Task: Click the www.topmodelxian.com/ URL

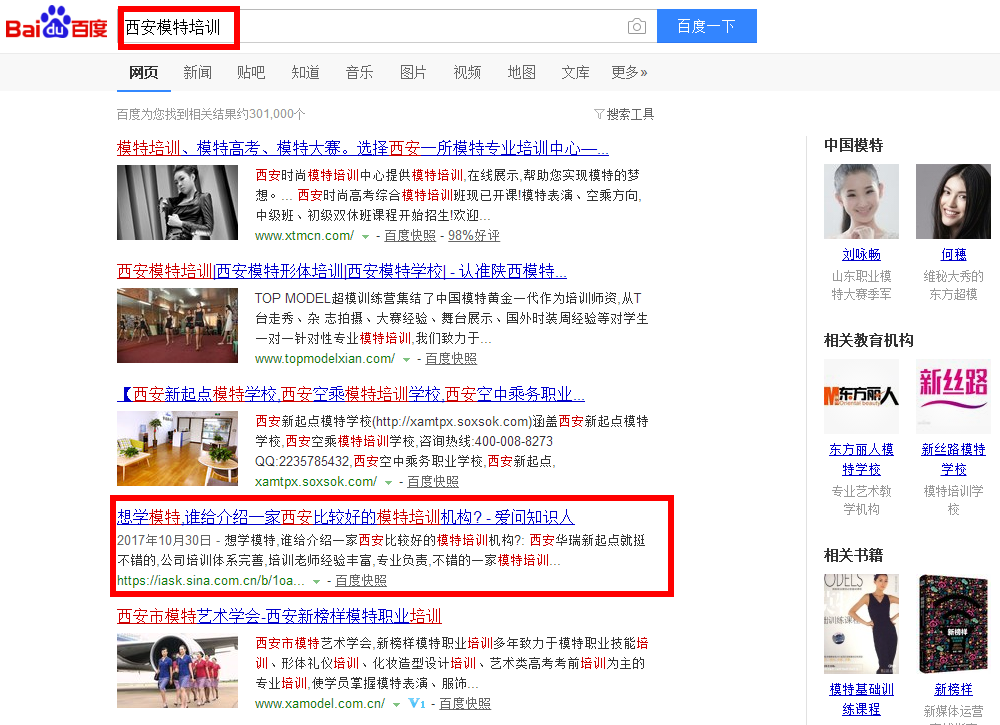Action: (325, 359)
